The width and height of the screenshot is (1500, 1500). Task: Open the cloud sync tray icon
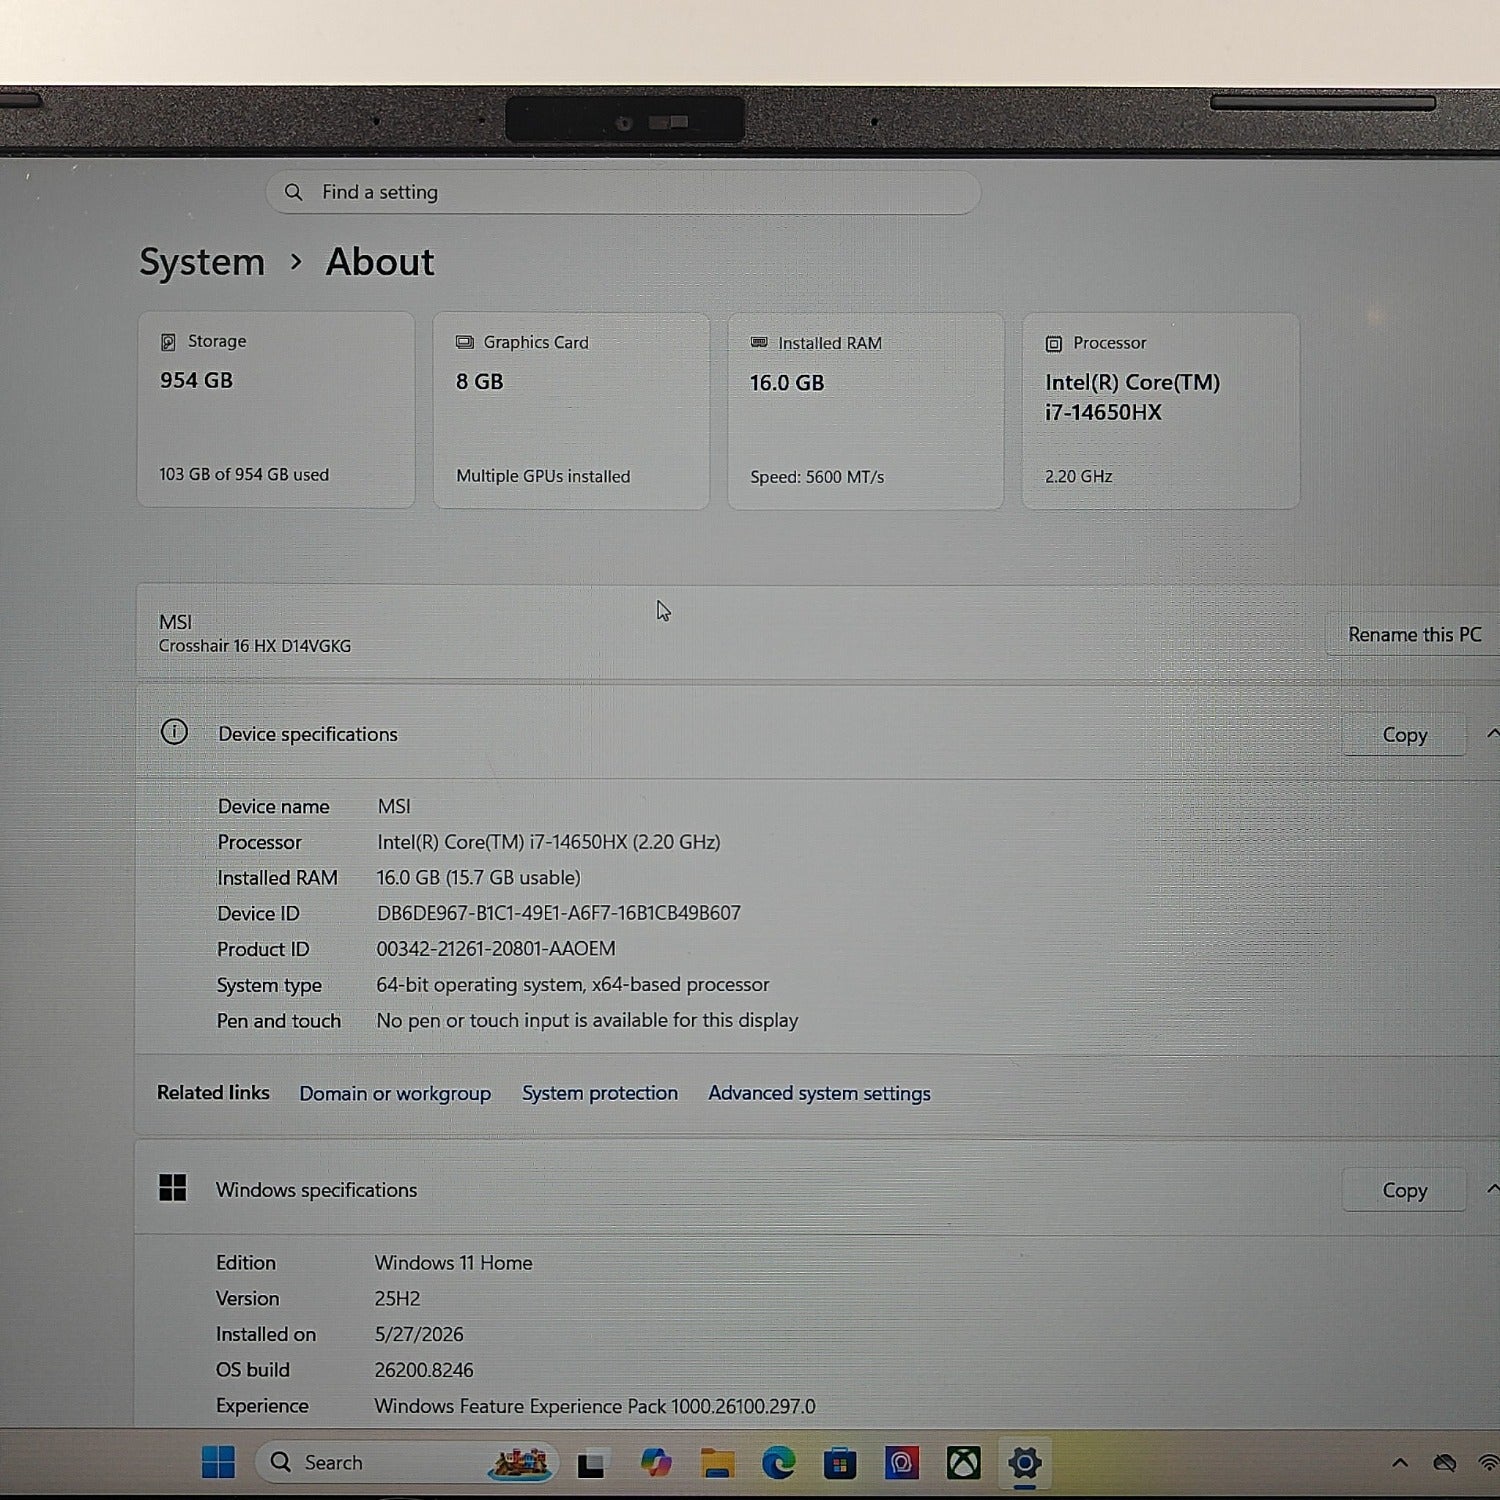(1445, 1463)
